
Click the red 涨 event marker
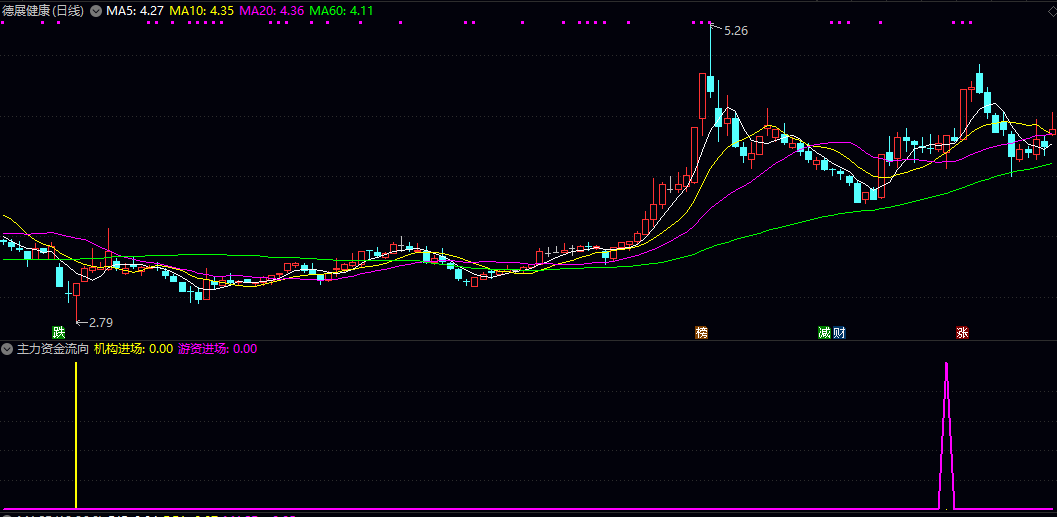tap(962, 332)
